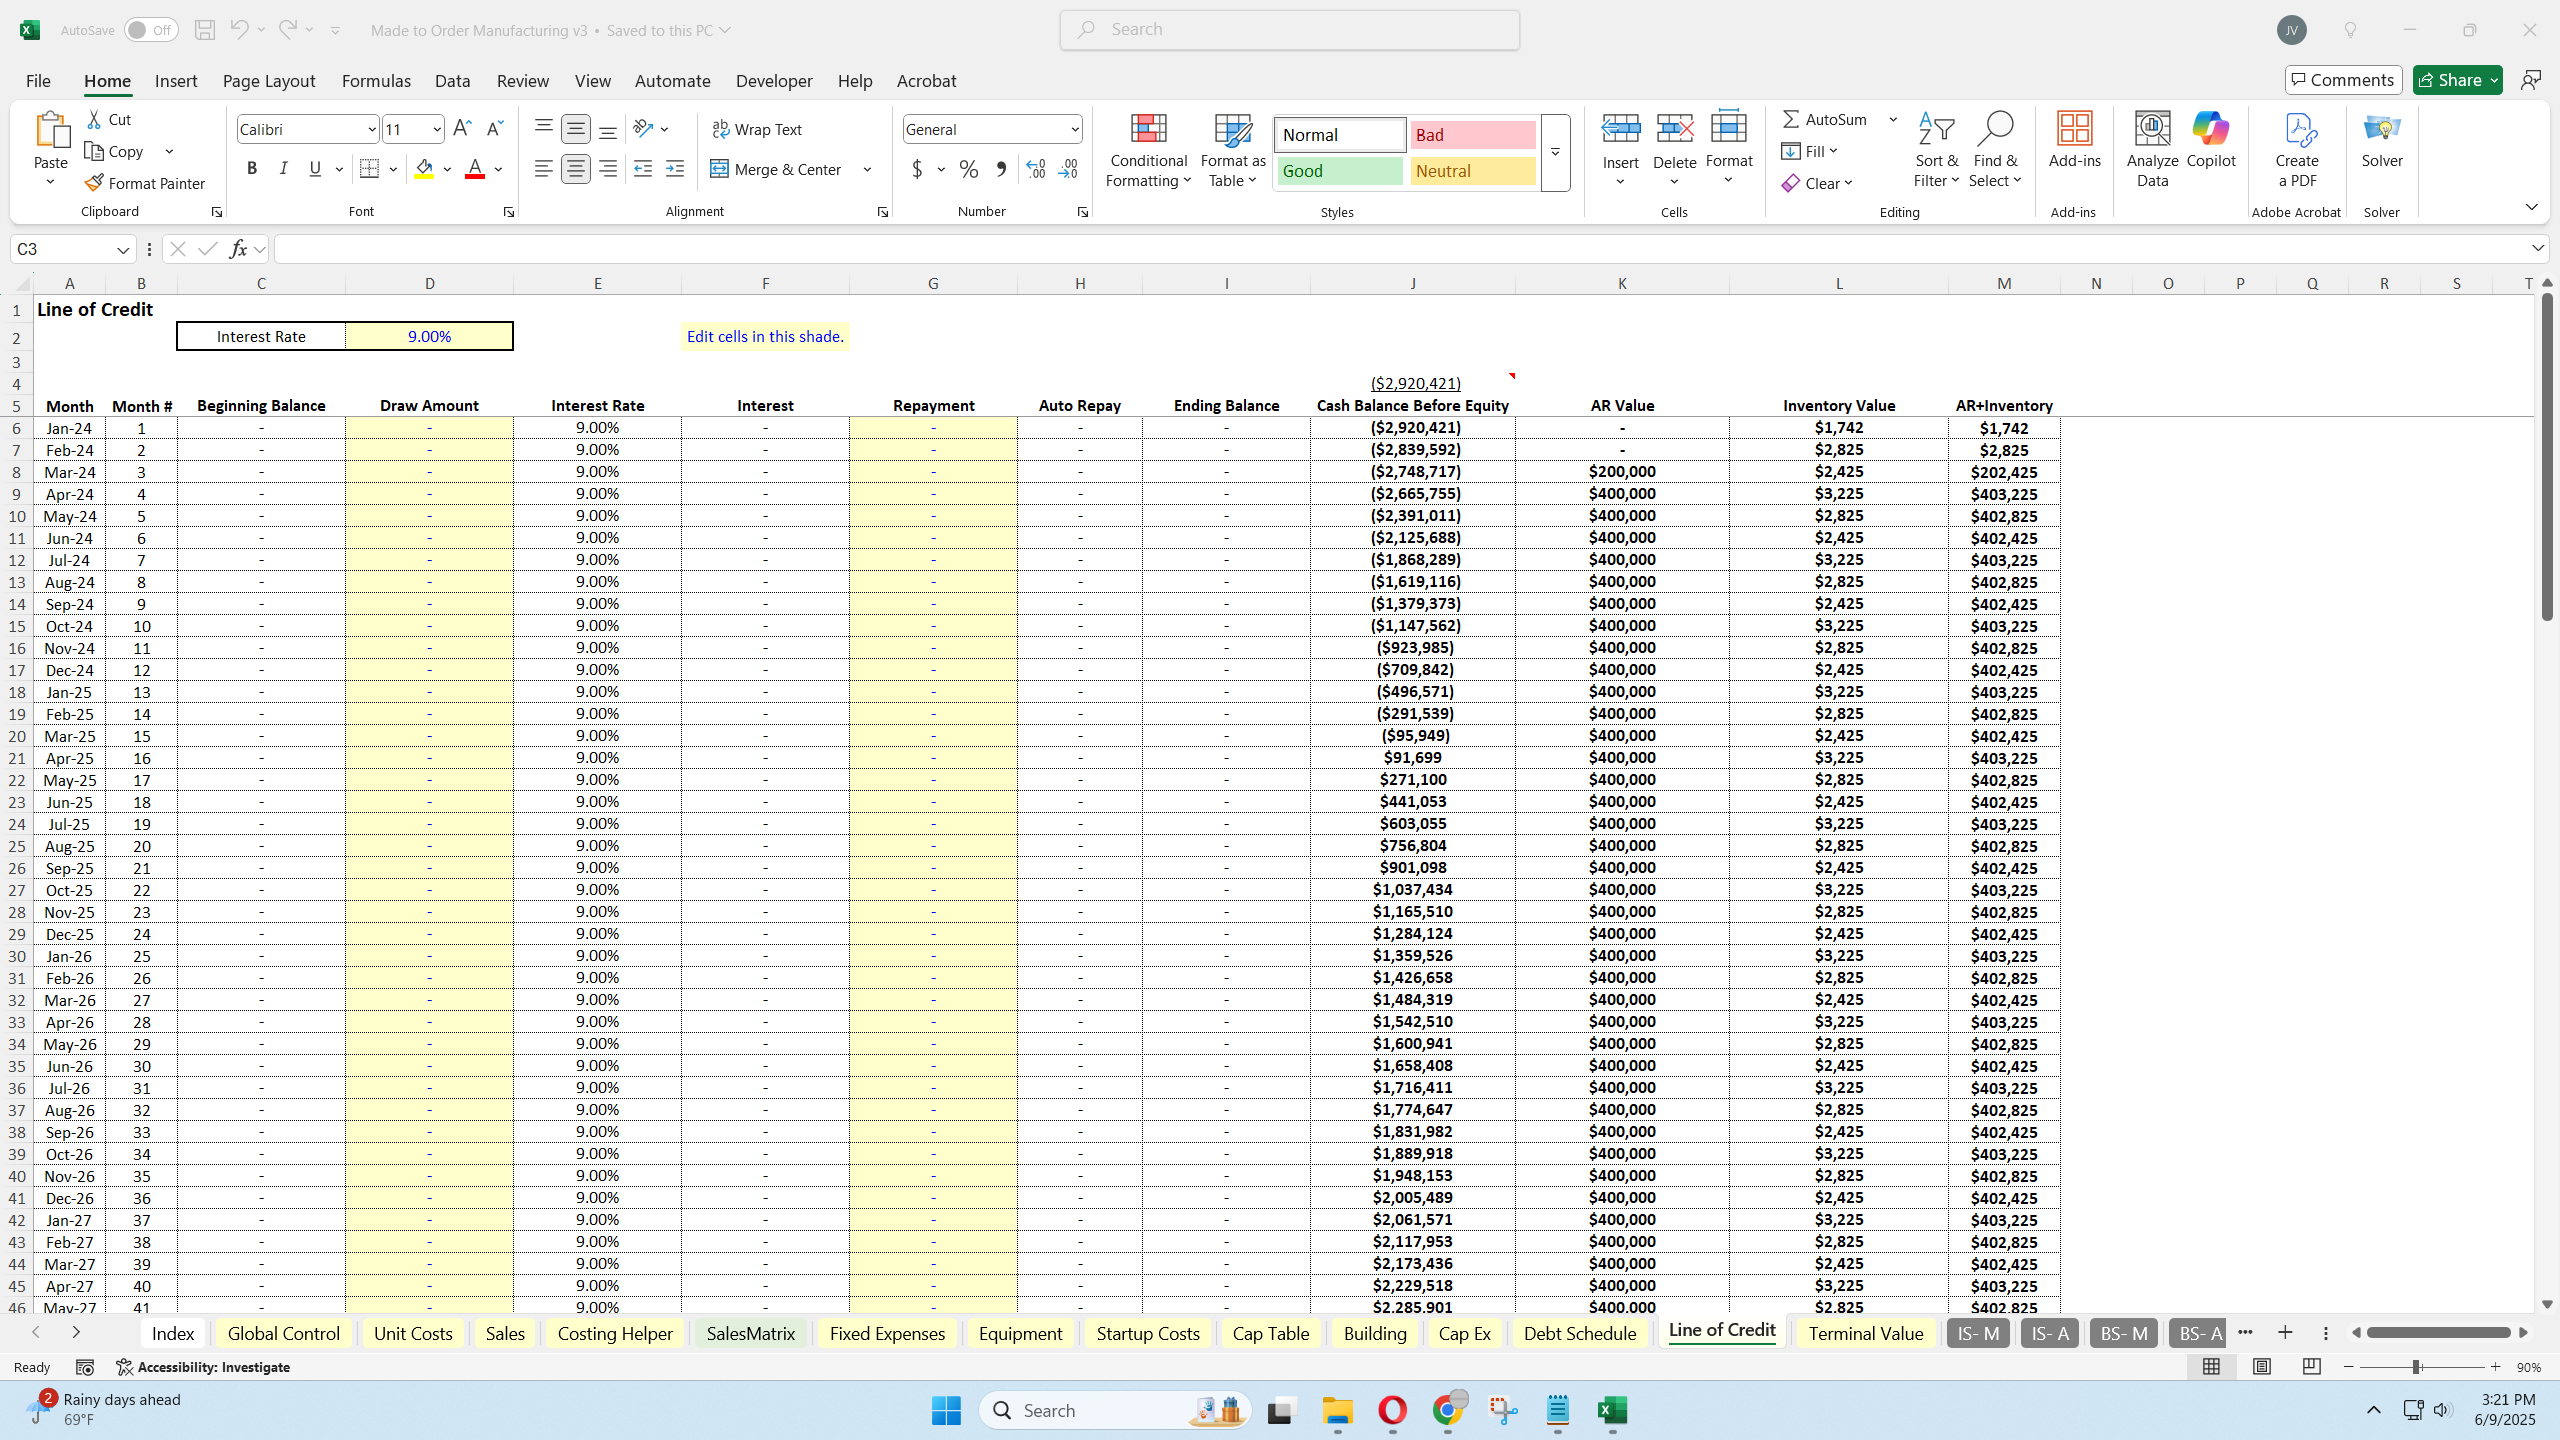The image size is (2560, 1440).
Task: Select the Format Painter tool
Action: point(144,183)
